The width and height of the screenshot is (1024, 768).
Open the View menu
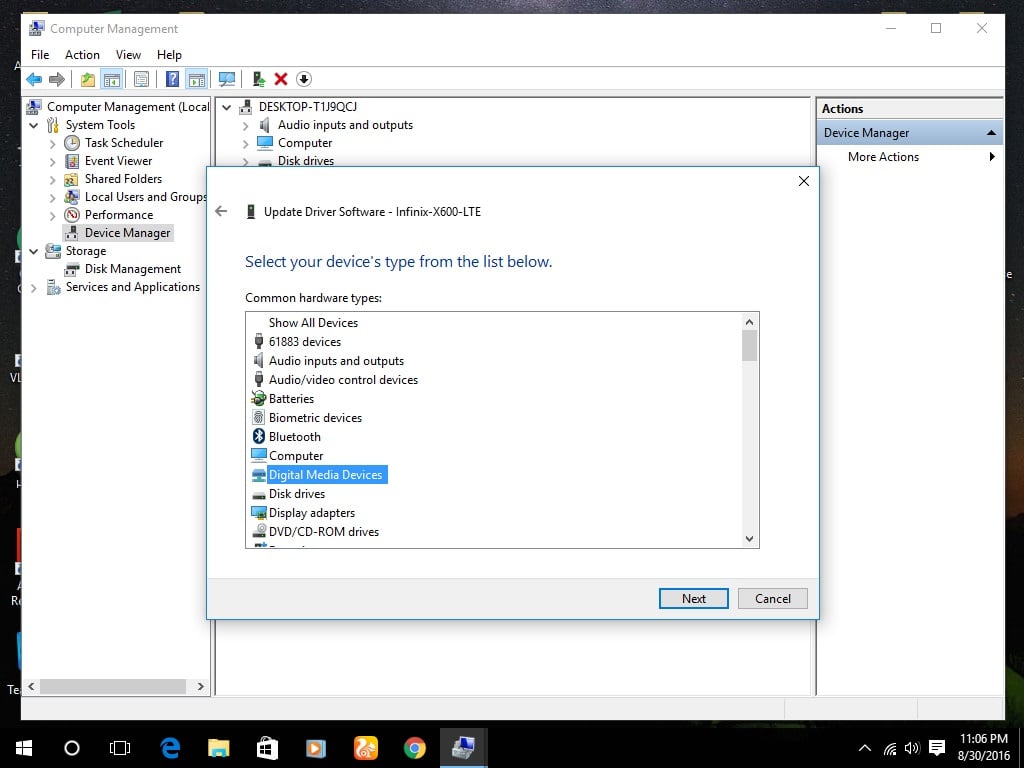click(128, 55)
